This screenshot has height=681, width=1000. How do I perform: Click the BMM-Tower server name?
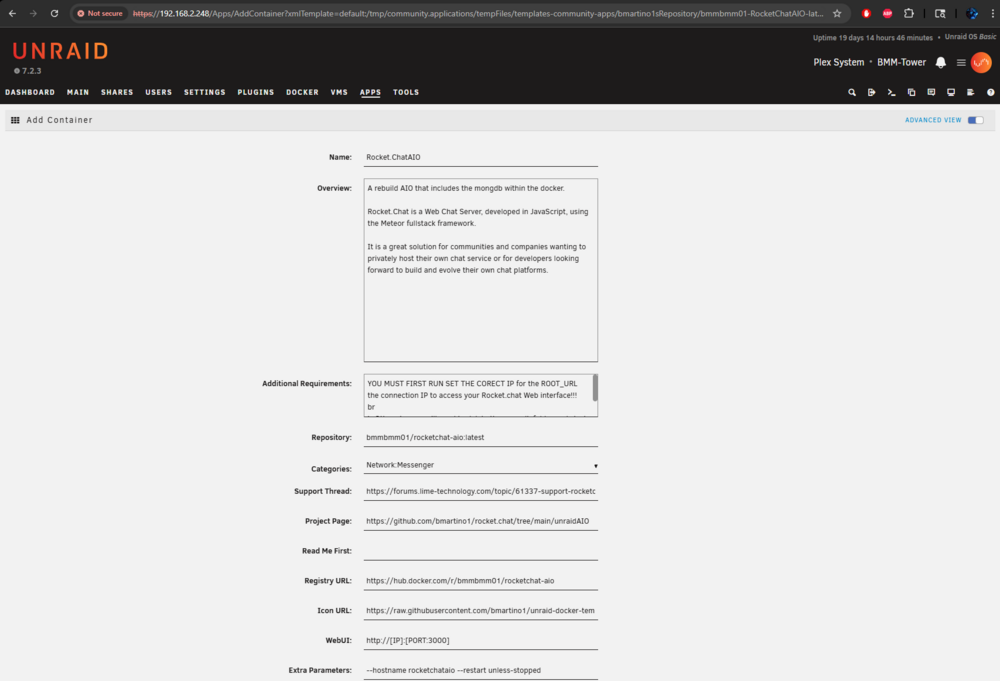tap(901, 62)
